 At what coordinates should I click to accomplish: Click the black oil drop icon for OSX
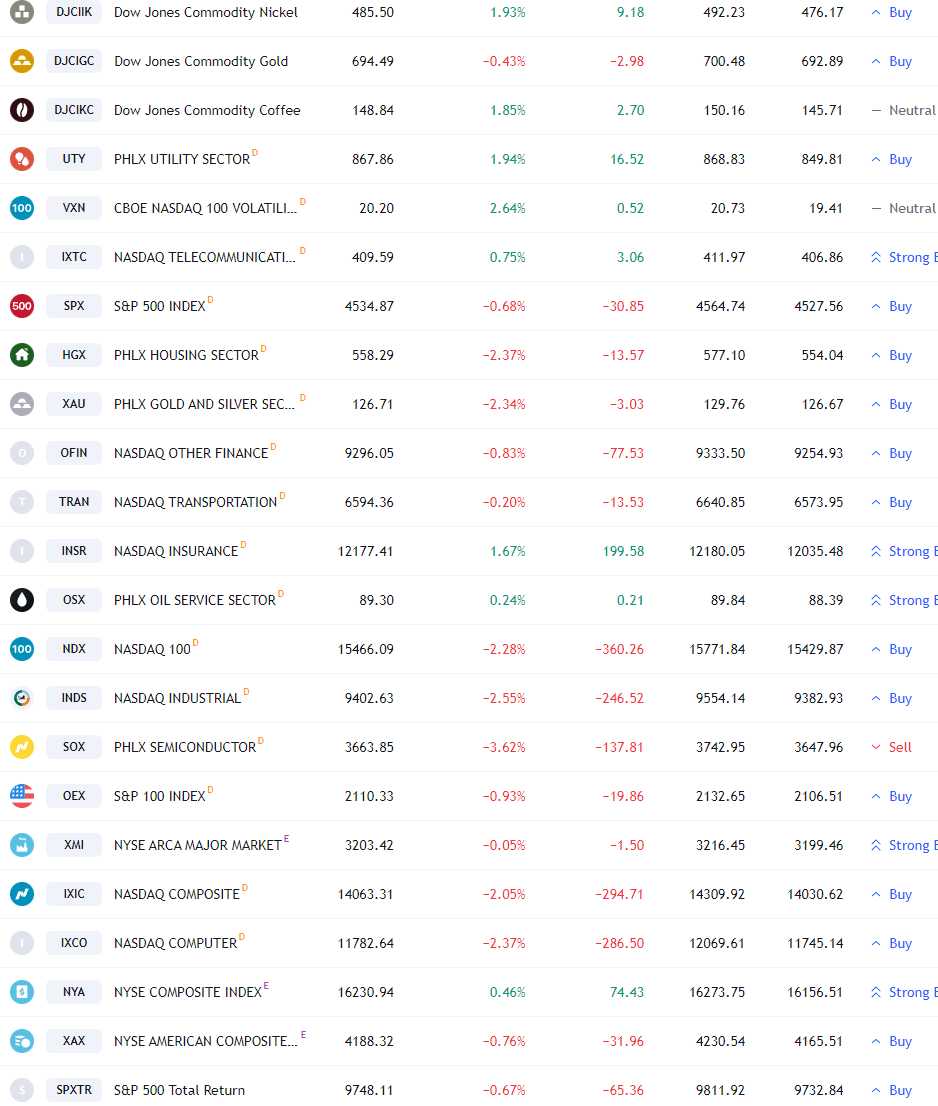pos(22,600)
